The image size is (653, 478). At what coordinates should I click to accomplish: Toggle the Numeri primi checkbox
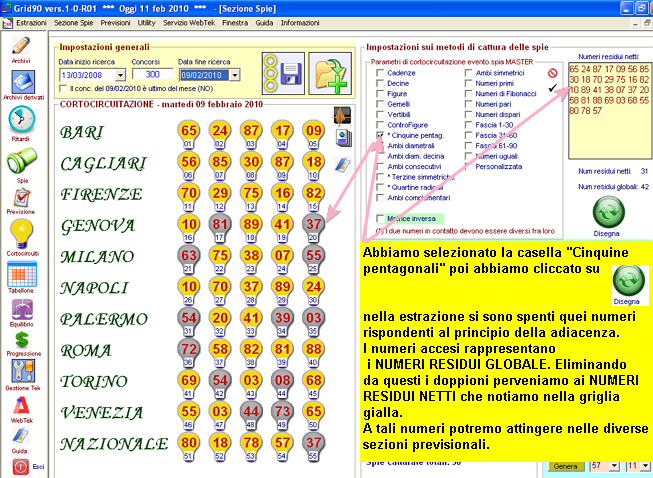[x=469, y=83]
